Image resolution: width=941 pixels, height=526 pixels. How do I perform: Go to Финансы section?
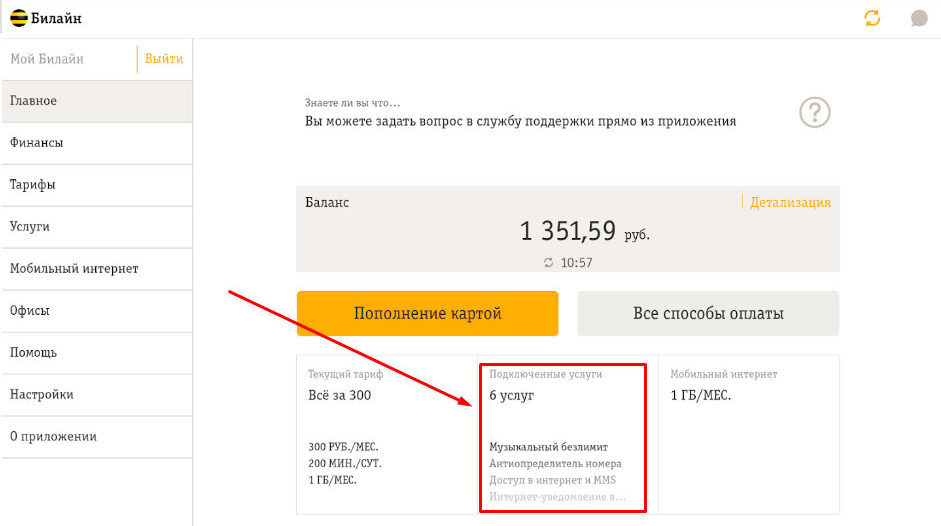click(x=96, y=143)
